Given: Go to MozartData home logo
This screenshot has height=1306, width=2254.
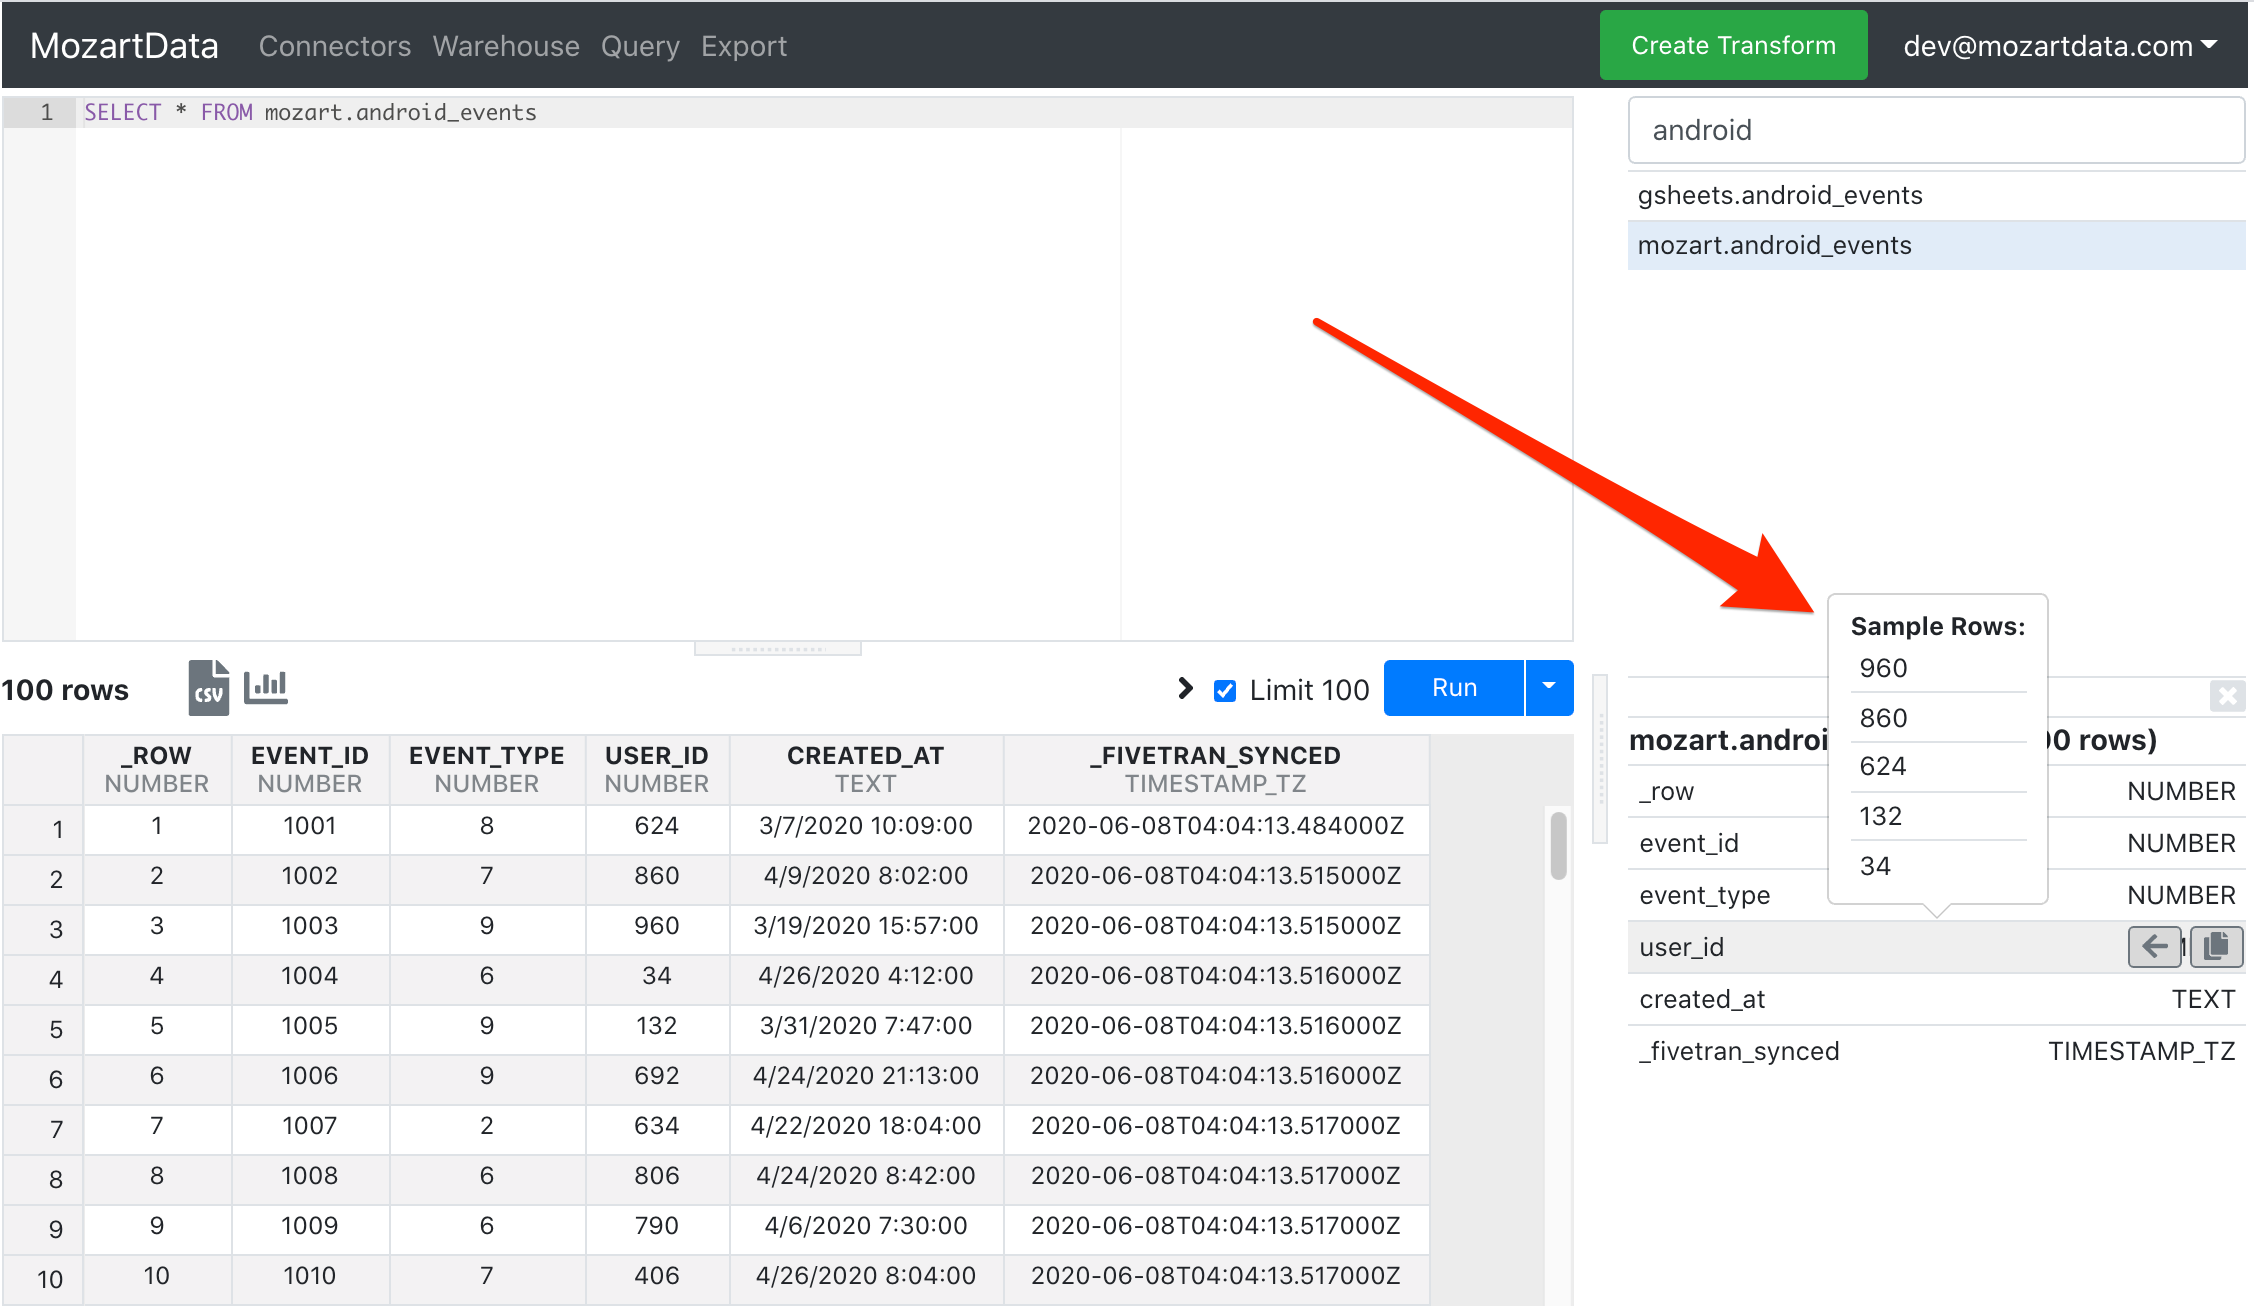Looking at the screenshot, I should (x=124, y=46).
